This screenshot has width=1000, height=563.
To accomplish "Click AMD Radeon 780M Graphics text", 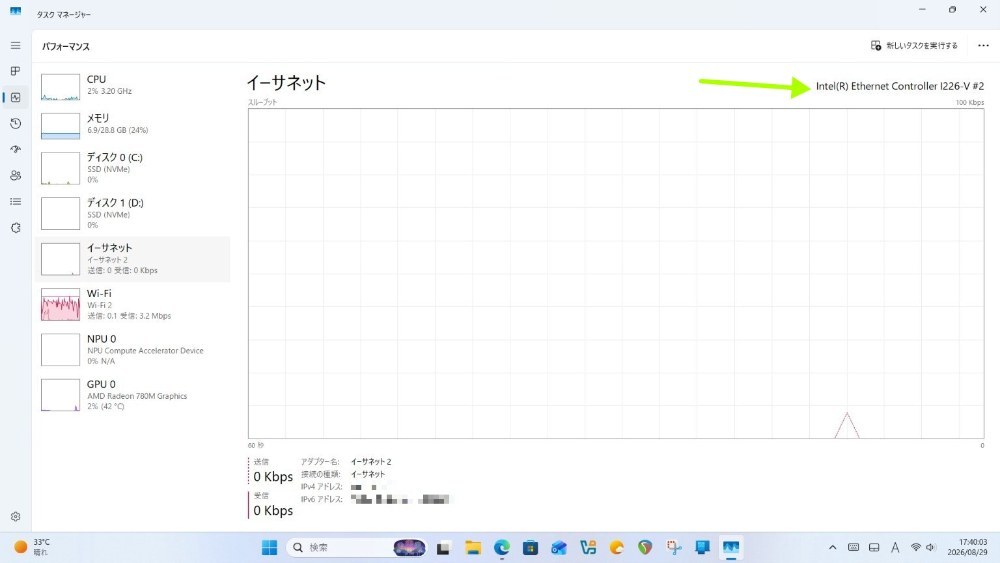I will tap(137, 396).
